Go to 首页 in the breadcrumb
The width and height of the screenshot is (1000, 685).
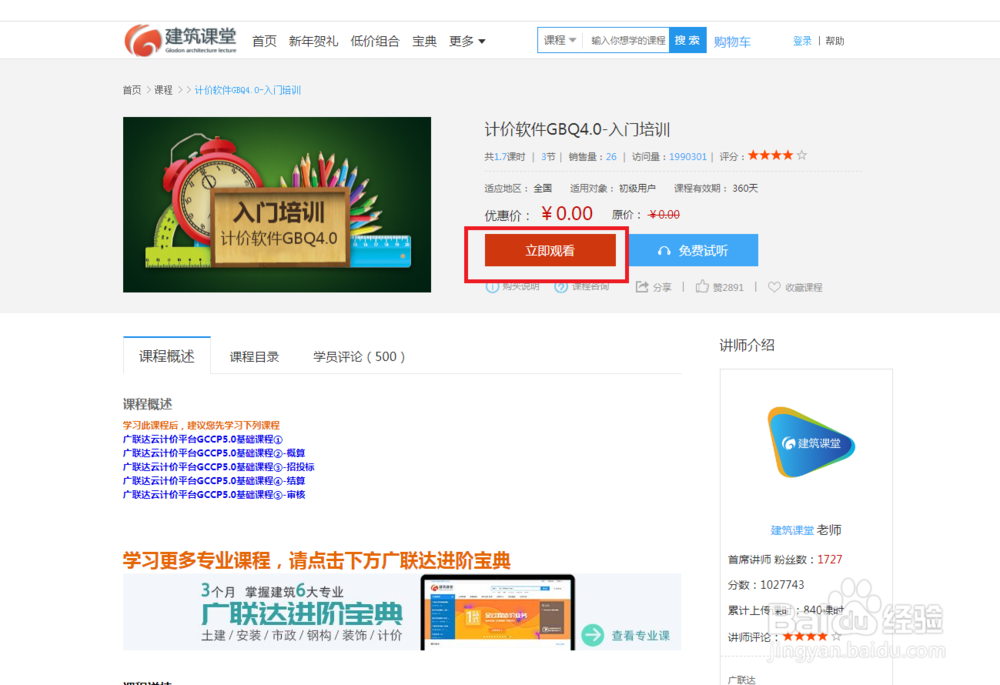(132, 90)
